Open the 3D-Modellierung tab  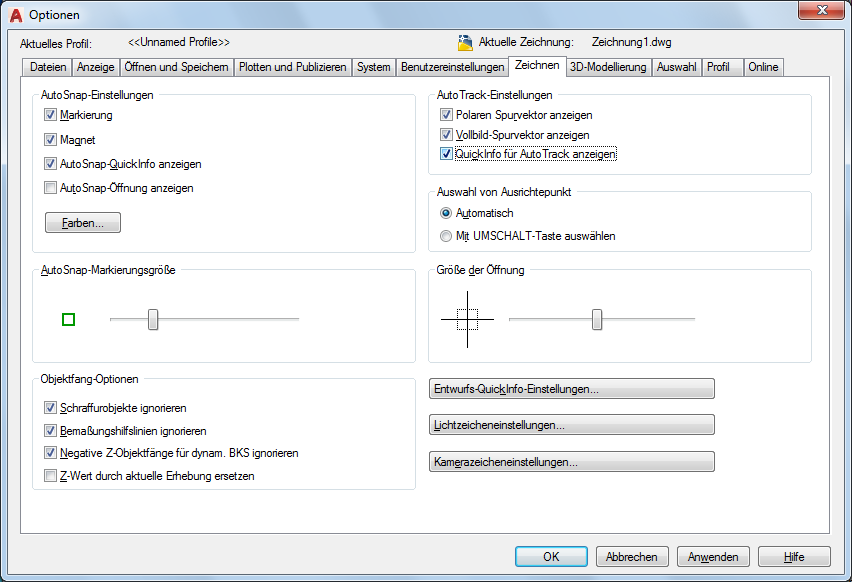click(x=608, y=67)
